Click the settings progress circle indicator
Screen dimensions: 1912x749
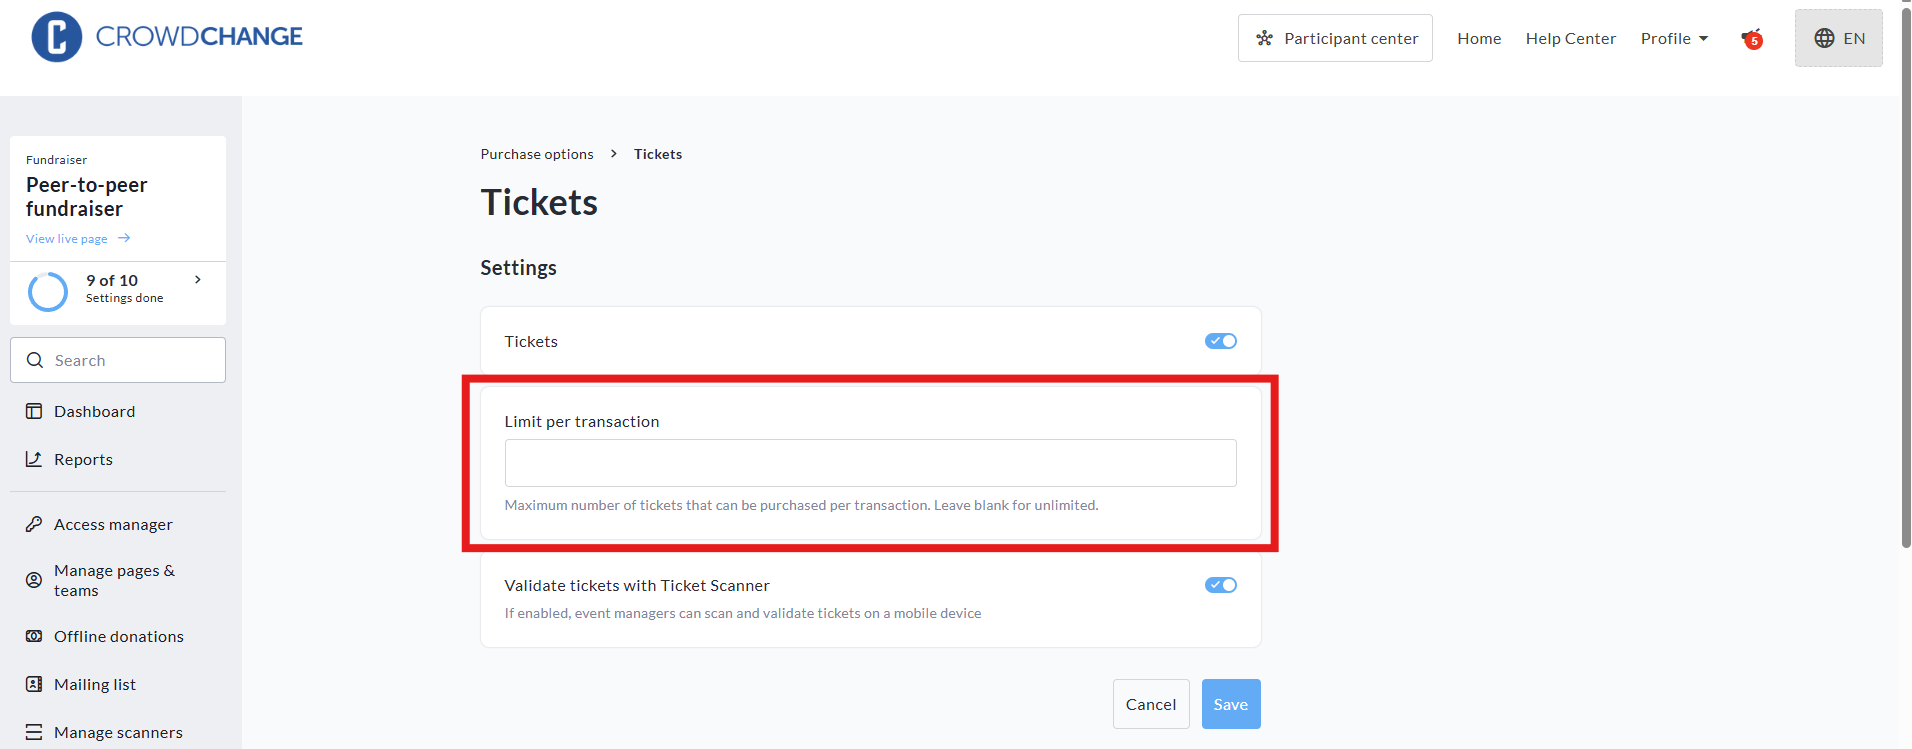pos(48,291)
